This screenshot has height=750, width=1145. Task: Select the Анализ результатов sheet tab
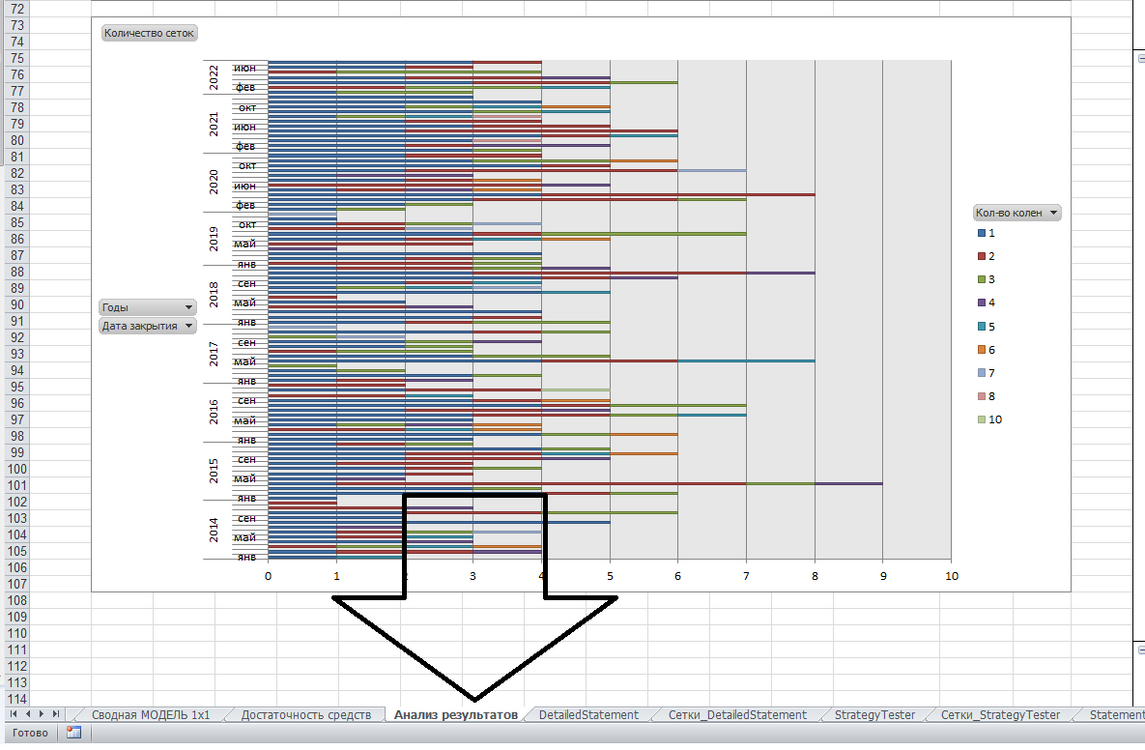point(456,715)
